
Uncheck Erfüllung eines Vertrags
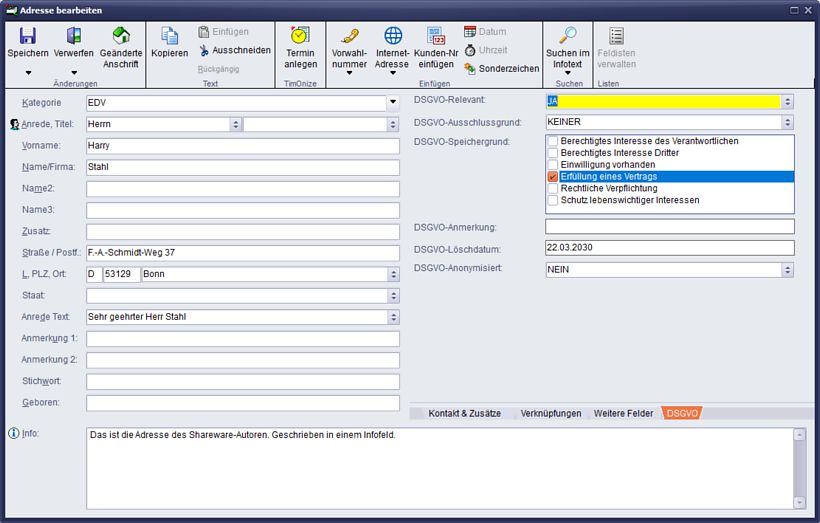coord(553,177)
